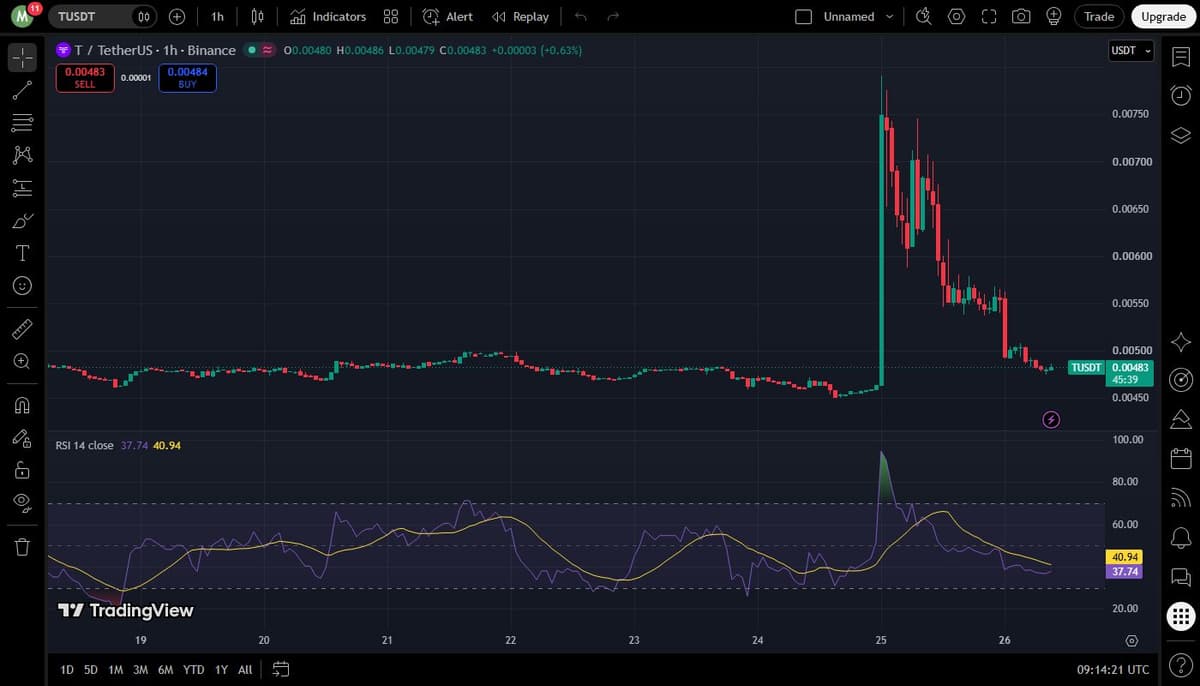Open the indicator templates grid
This screenshot has height=686, width=1200.
click(x=392, y=17)
